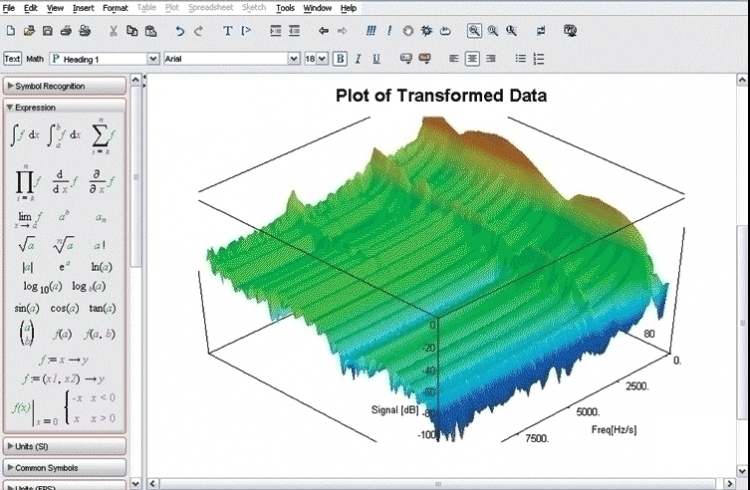The height and width of the screenshot is (490, 750).
Task: Switch to Math input mode
Action: click(35, 59)
